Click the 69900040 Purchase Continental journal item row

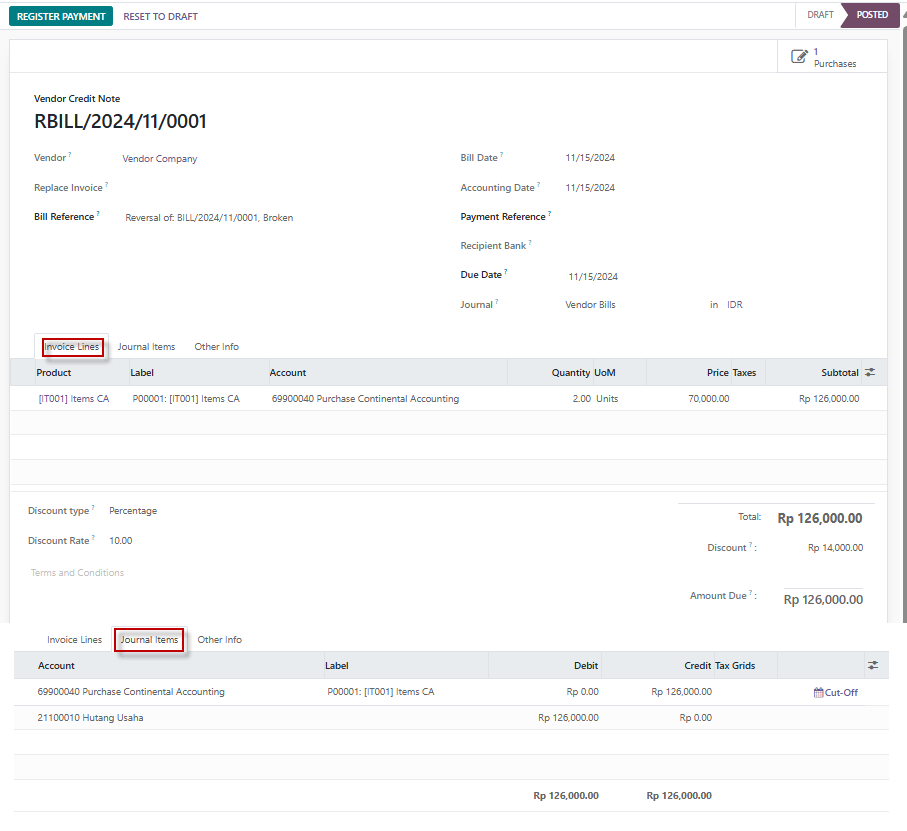point(451,692)
